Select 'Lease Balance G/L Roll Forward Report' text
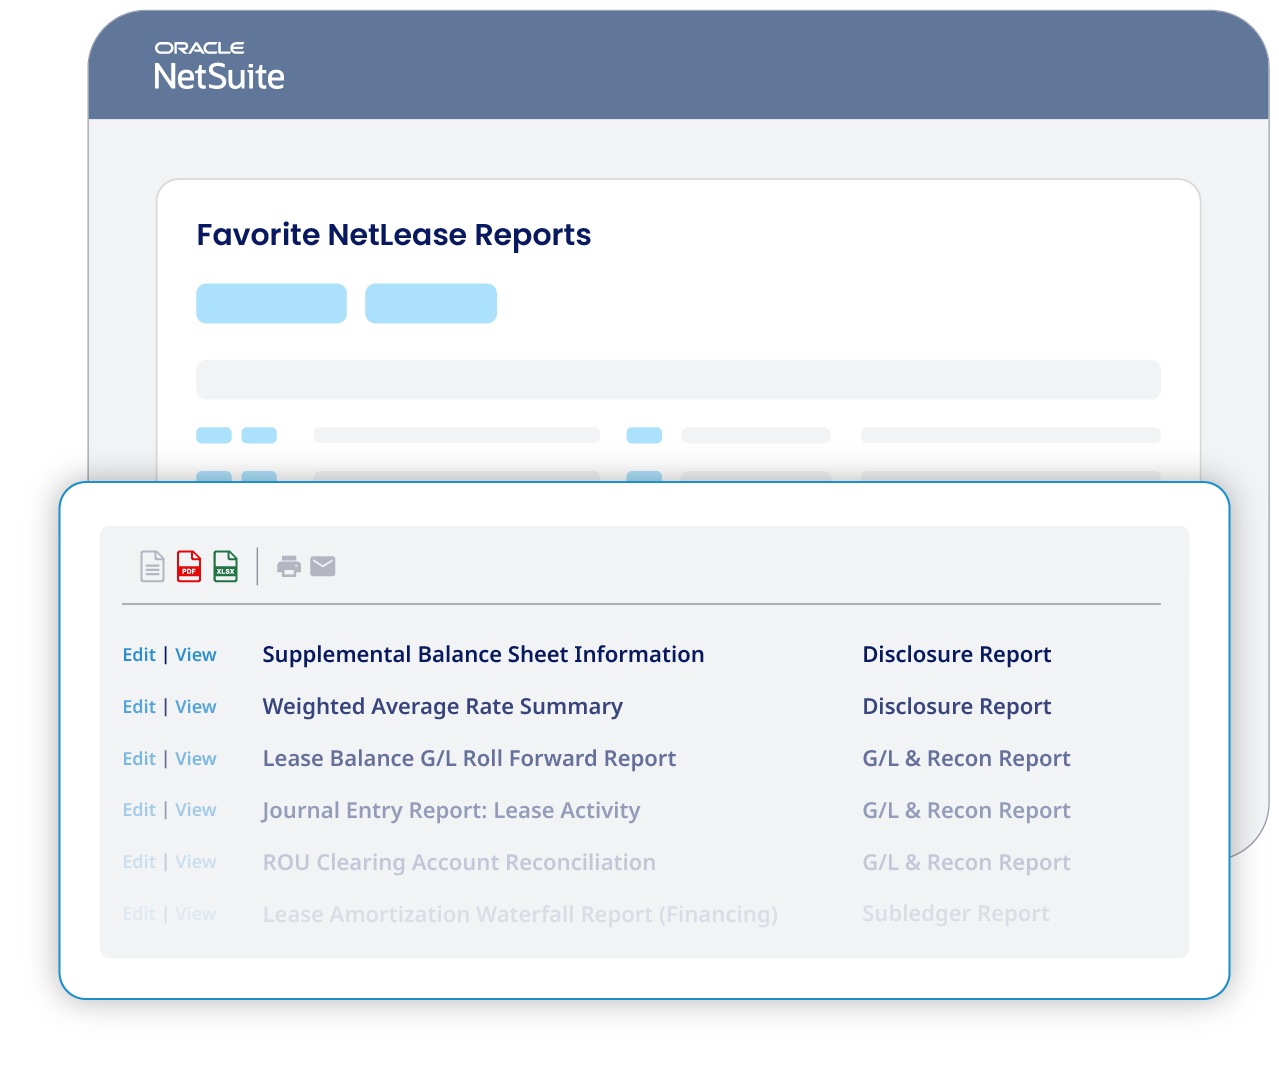The width and height of the screenshot is (1279, 1066). (x=469, y=759)
